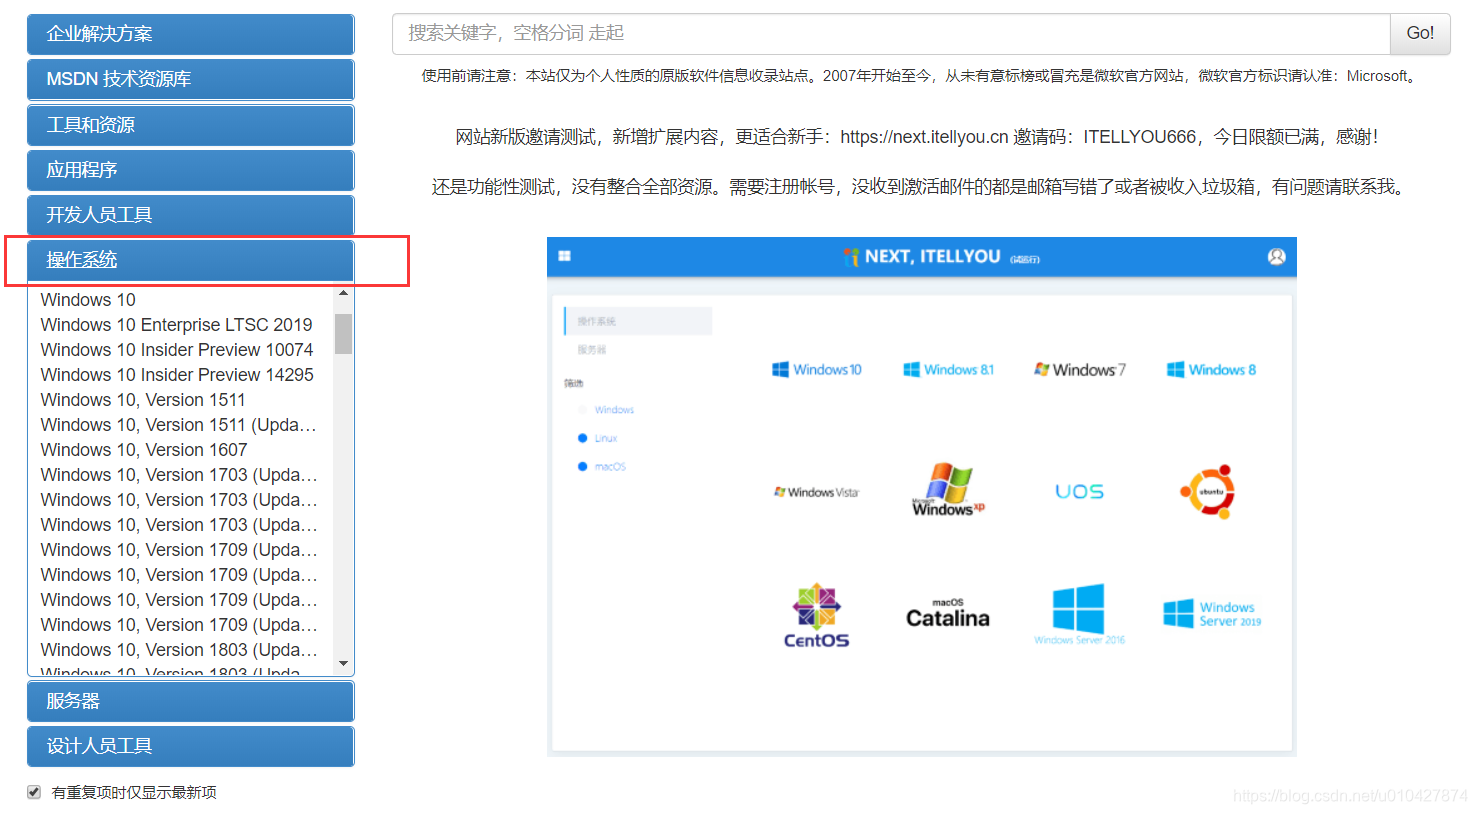The height and width of the screenshot is (814, 1477).
Task: Click the Windows 10 logo in the preview
Action: [817, 370]
